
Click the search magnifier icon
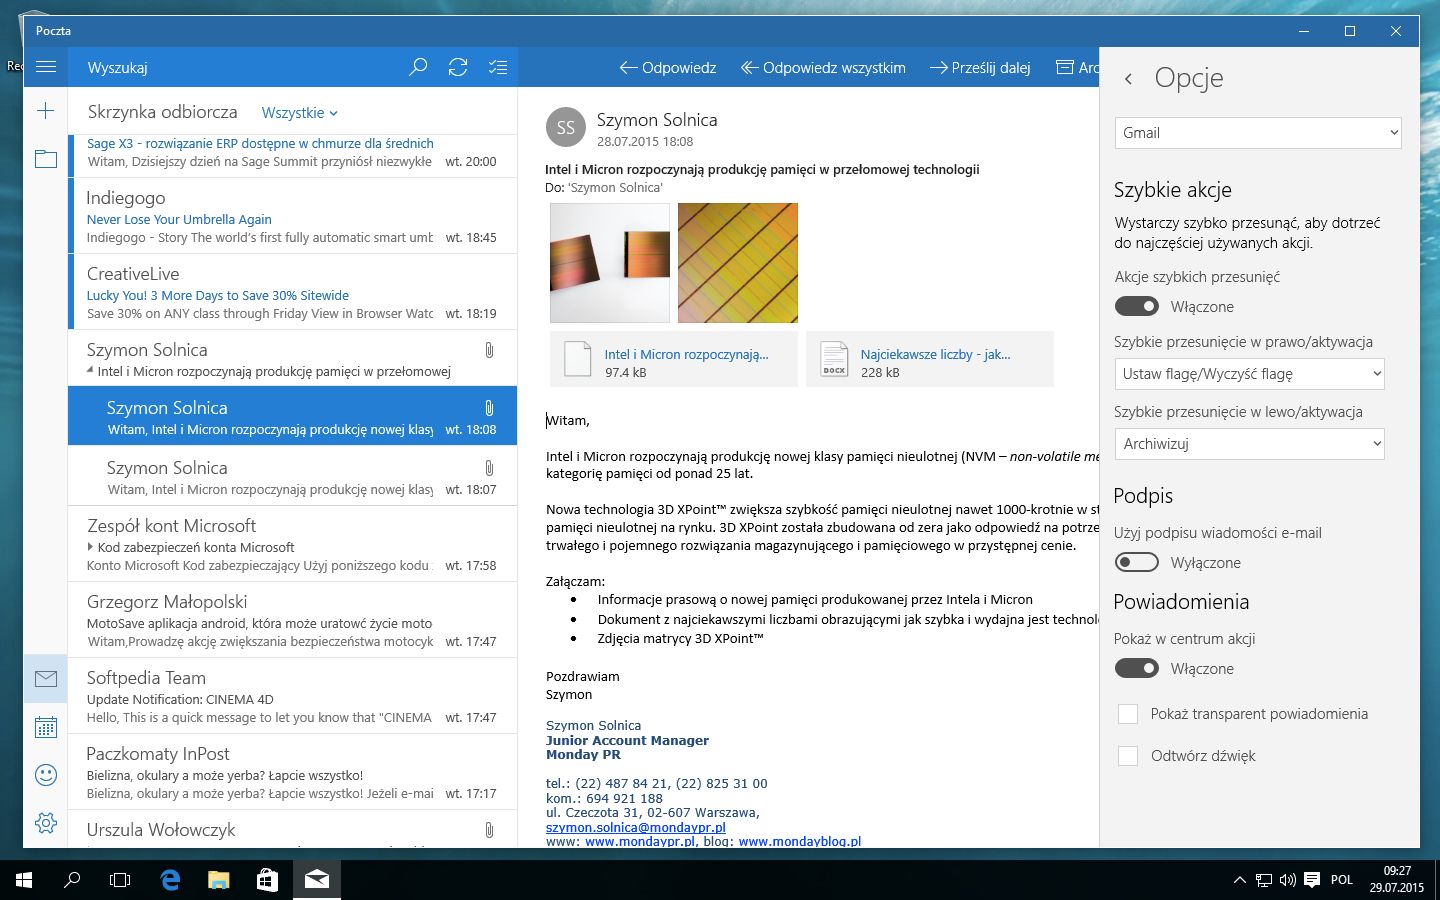pyautogui.click(x=418, y=67)
